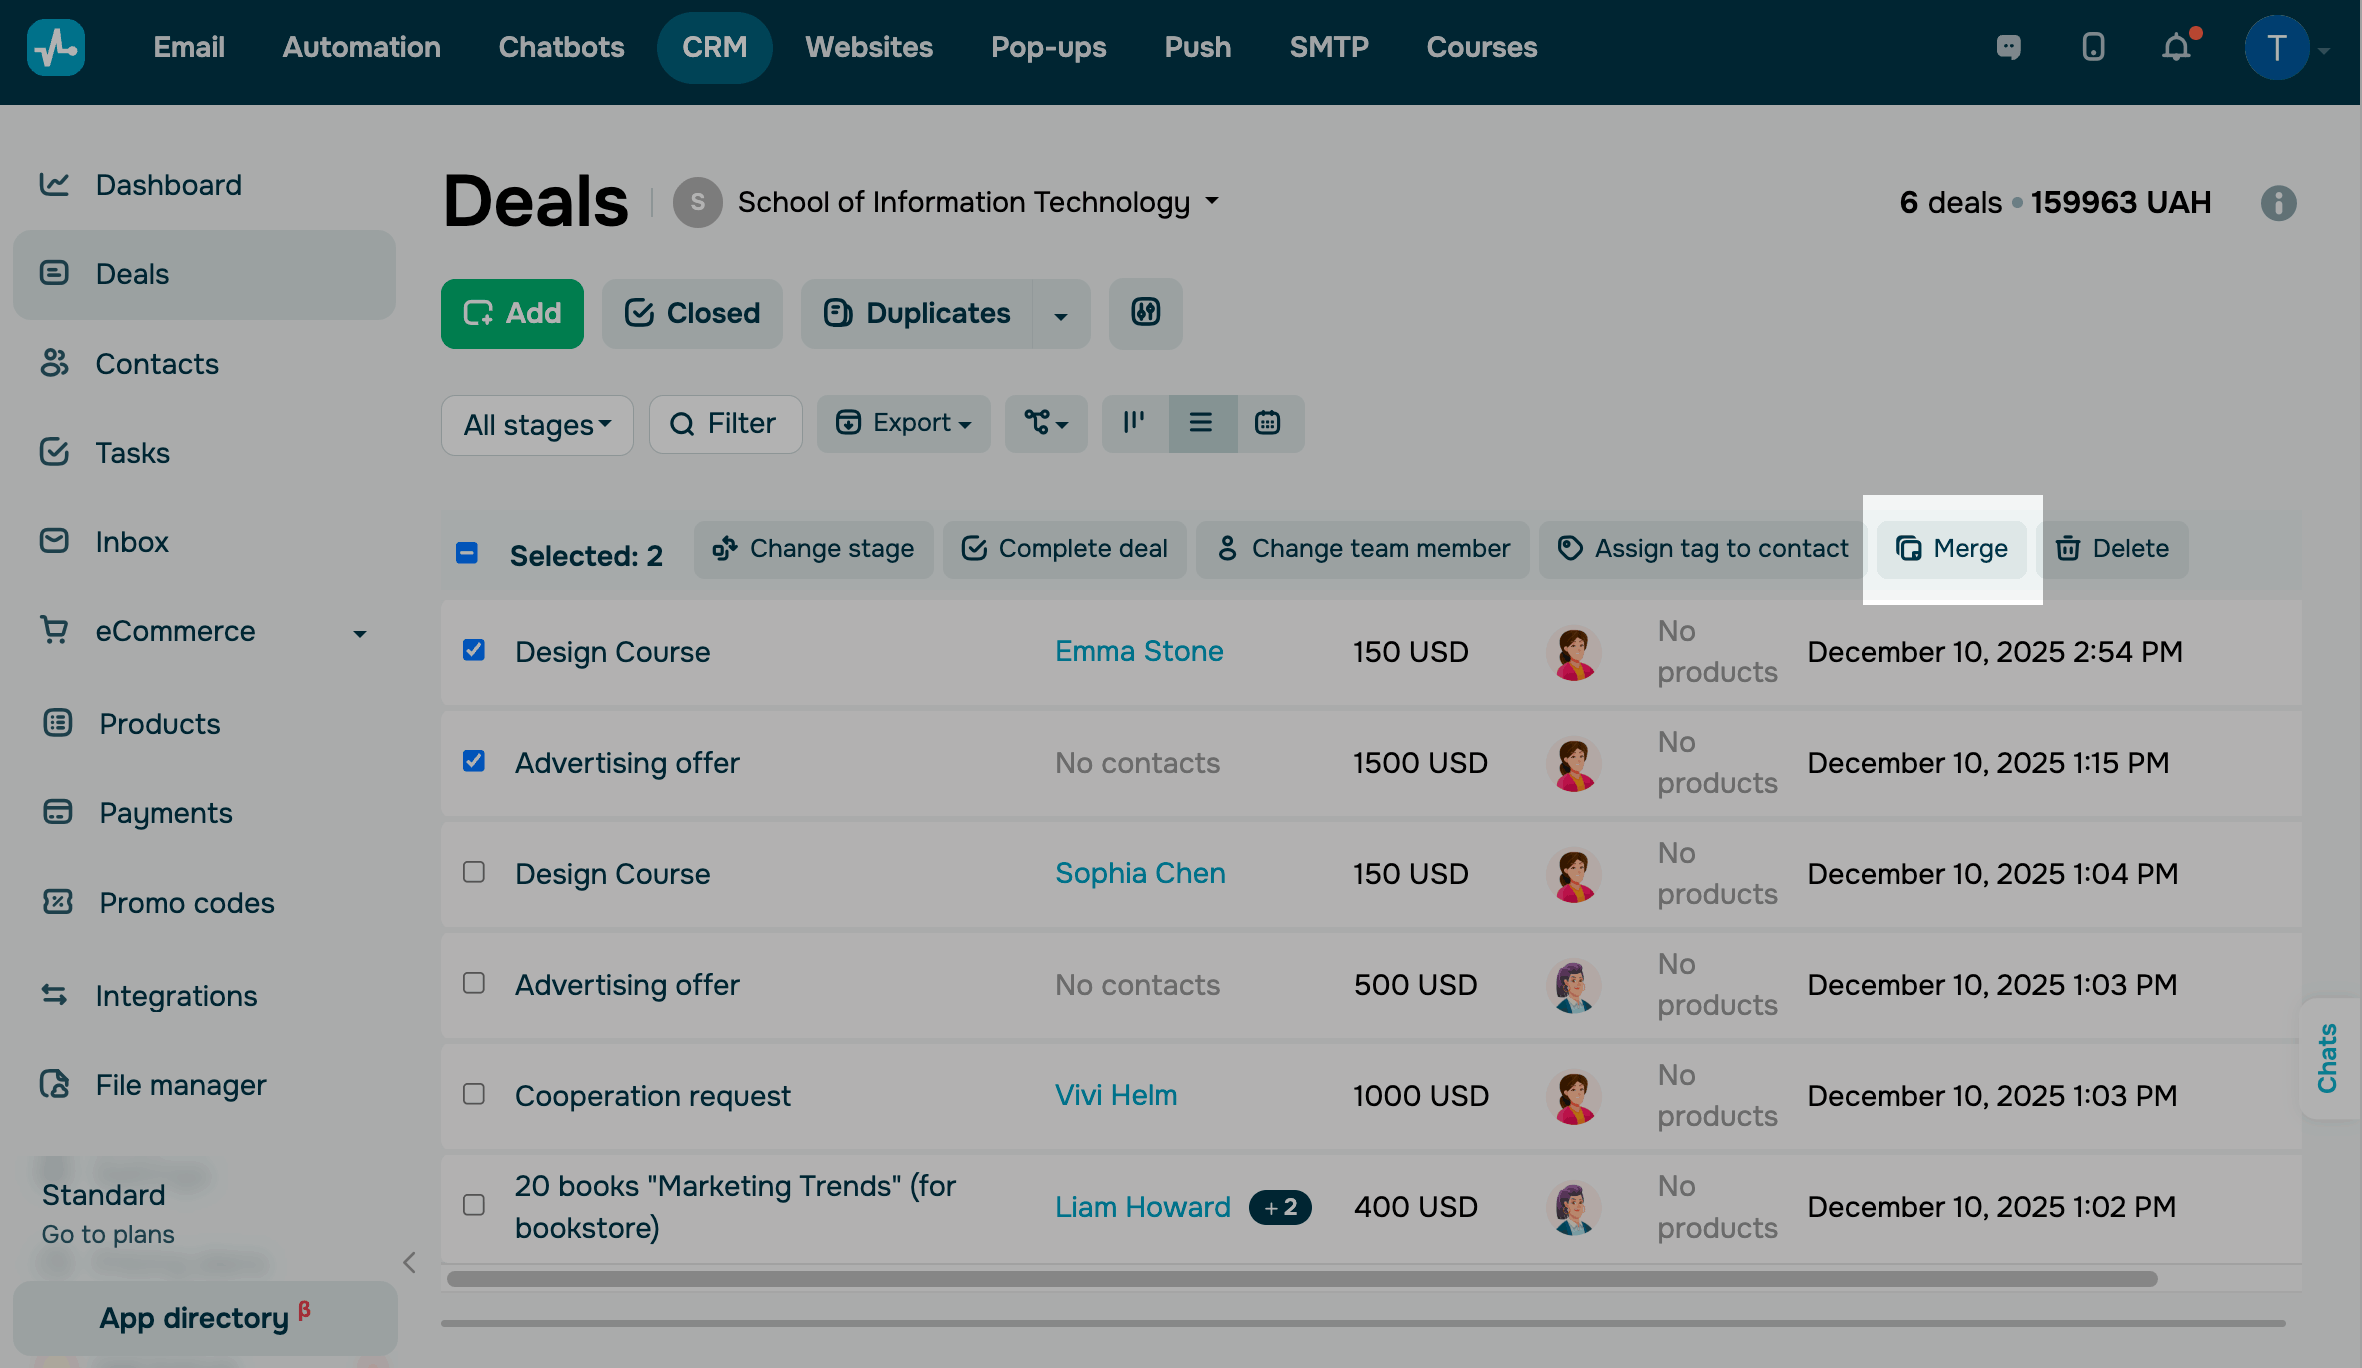The height and width of the screenshot is (1368, 2362).
Task: Open the Chats side panel tab
Action: click(x=2328, y=1058)
